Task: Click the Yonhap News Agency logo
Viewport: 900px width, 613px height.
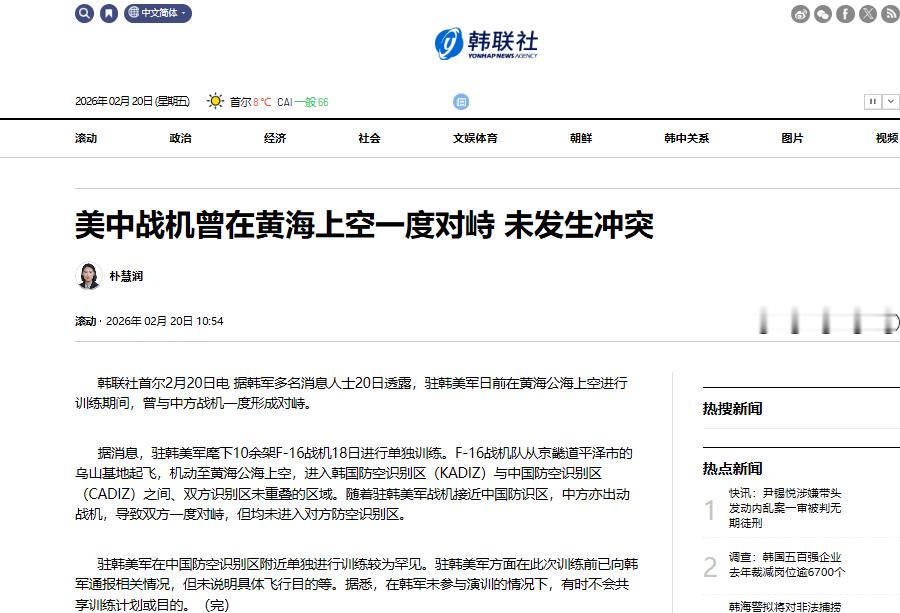Action: [x=486, y=43]
